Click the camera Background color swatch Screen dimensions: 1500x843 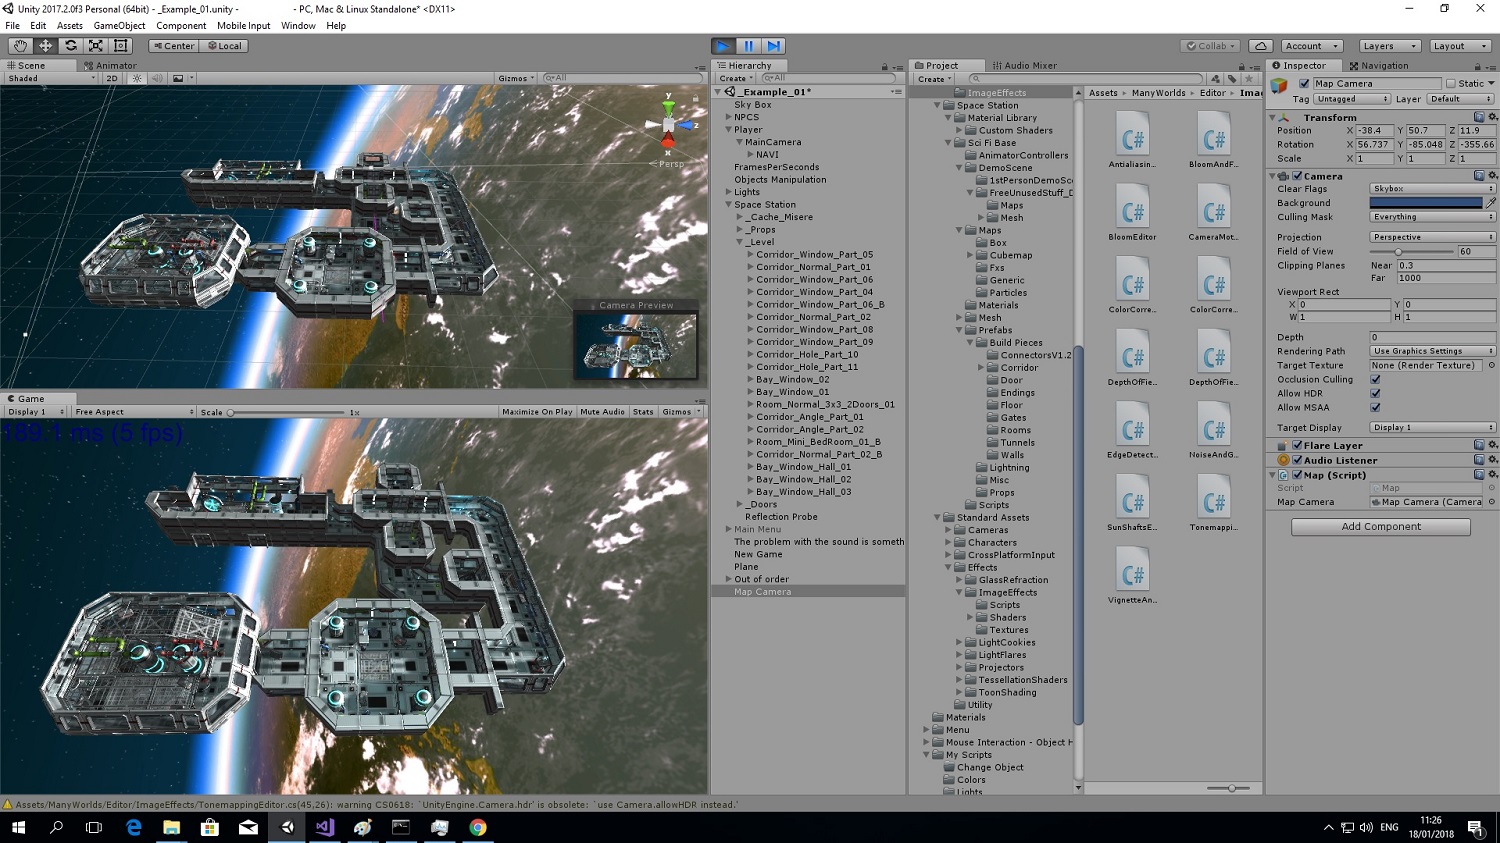(1425, 202)
